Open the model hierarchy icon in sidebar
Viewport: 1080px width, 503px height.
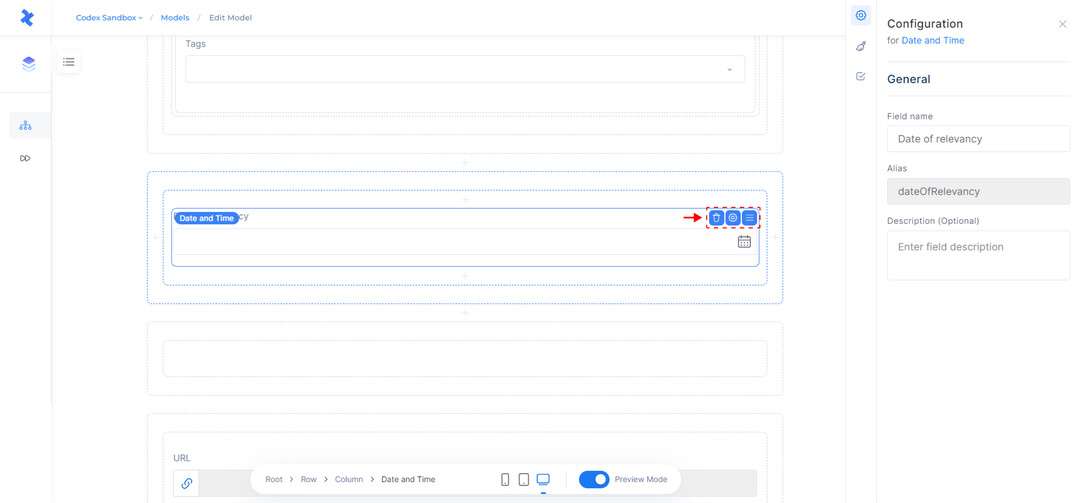pyautogui.click(x=25, y=125)
